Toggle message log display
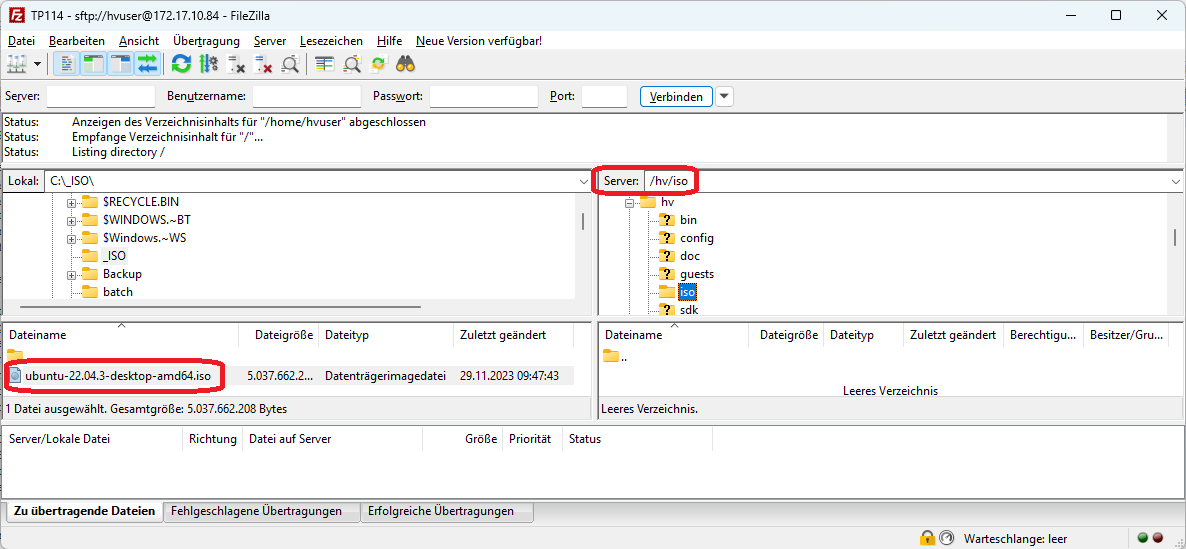The width and height of the screenshot is (1186, 549). [66, 64]
